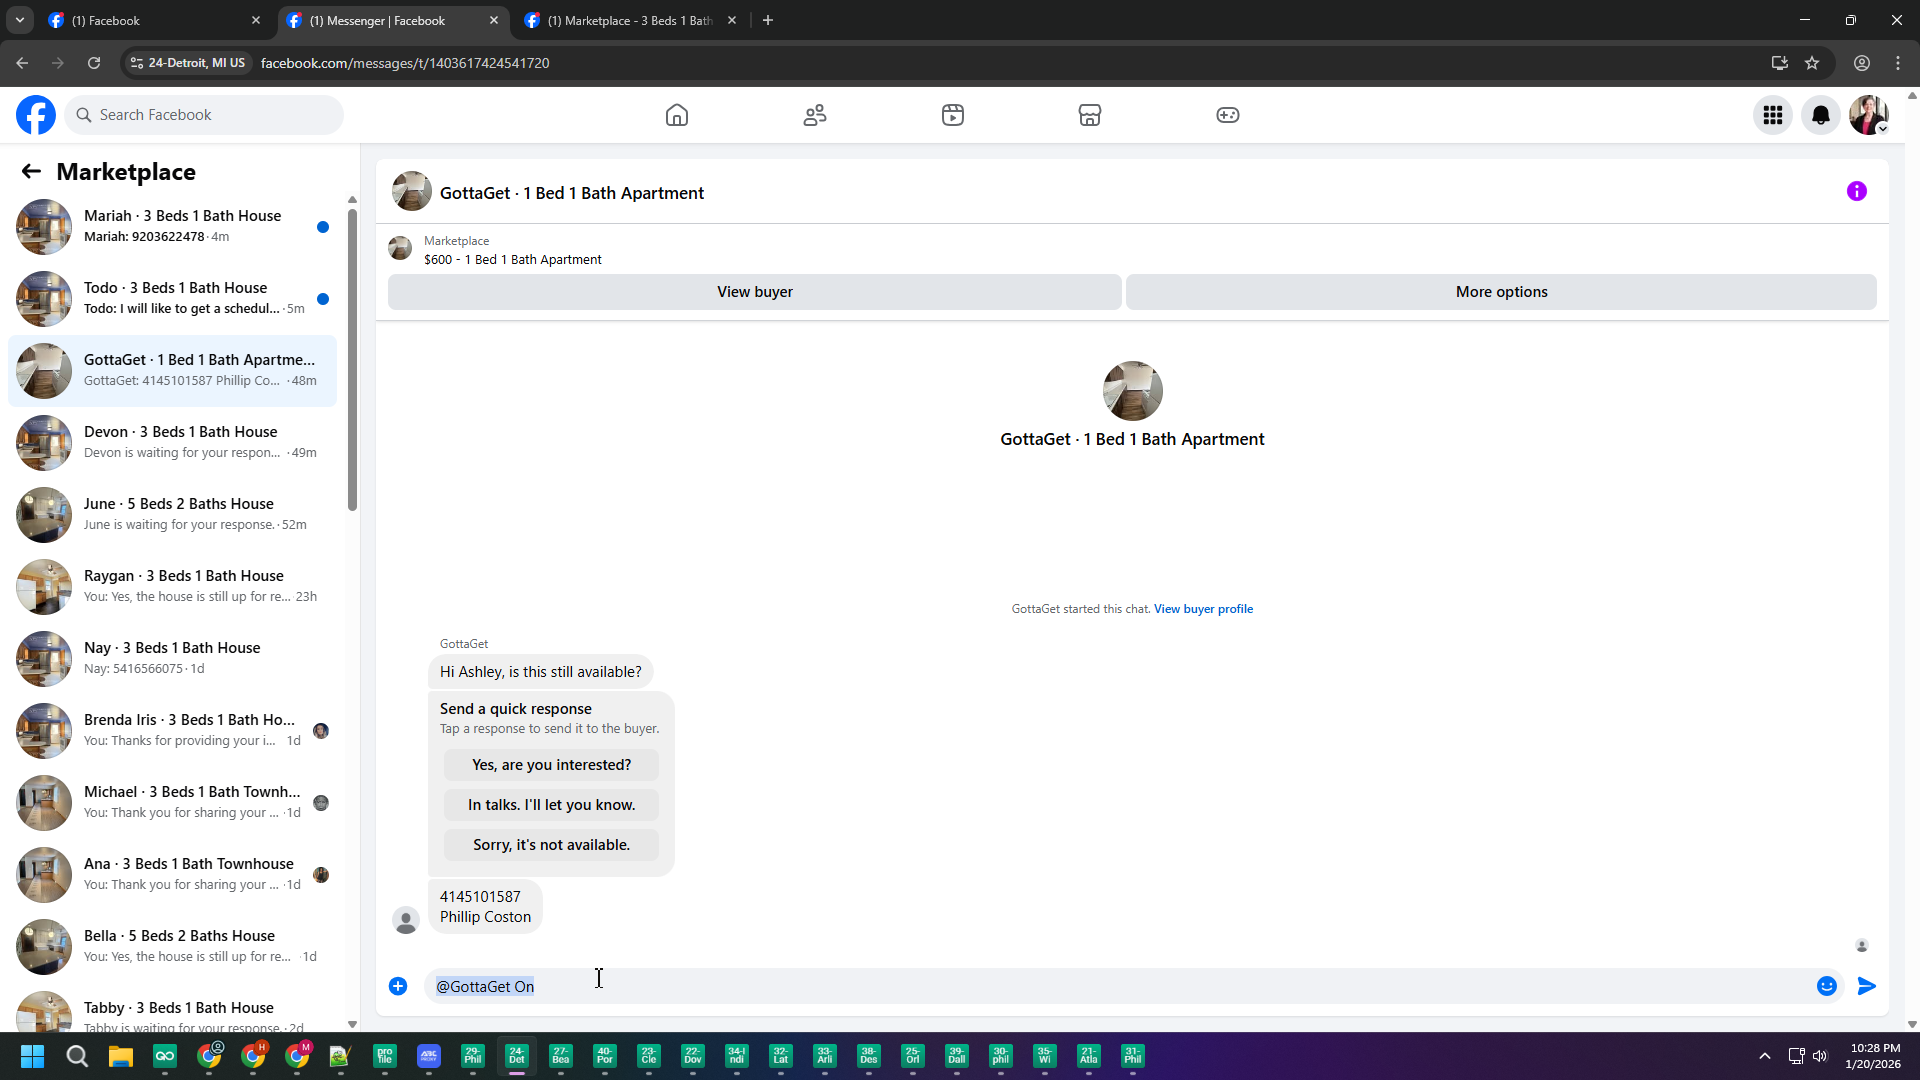Open Chrome's three-dot menu

point(1898,63)
